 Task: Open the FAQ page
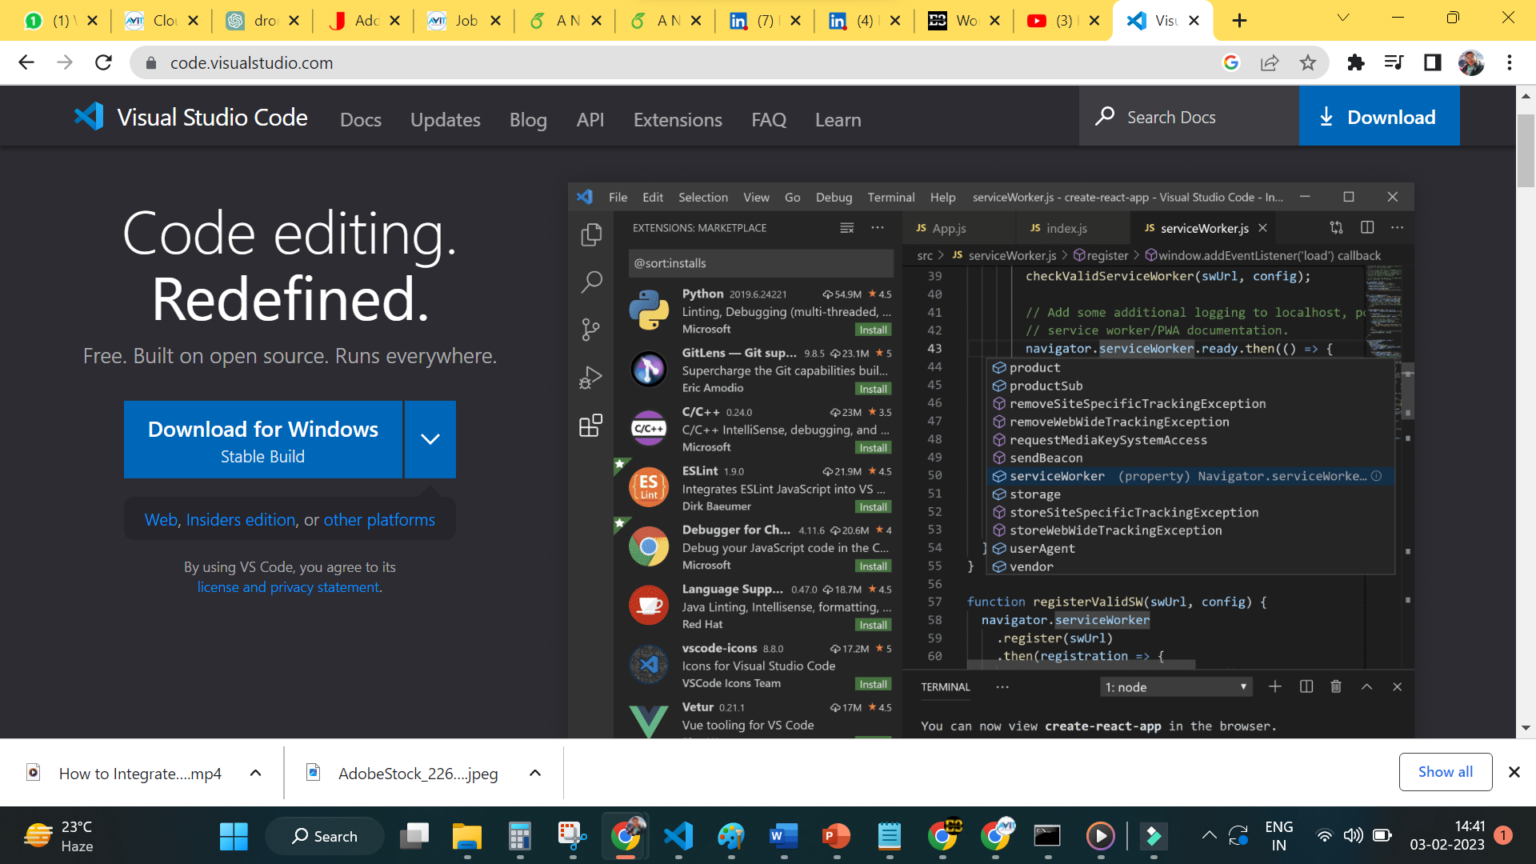[x=769, y=119]
